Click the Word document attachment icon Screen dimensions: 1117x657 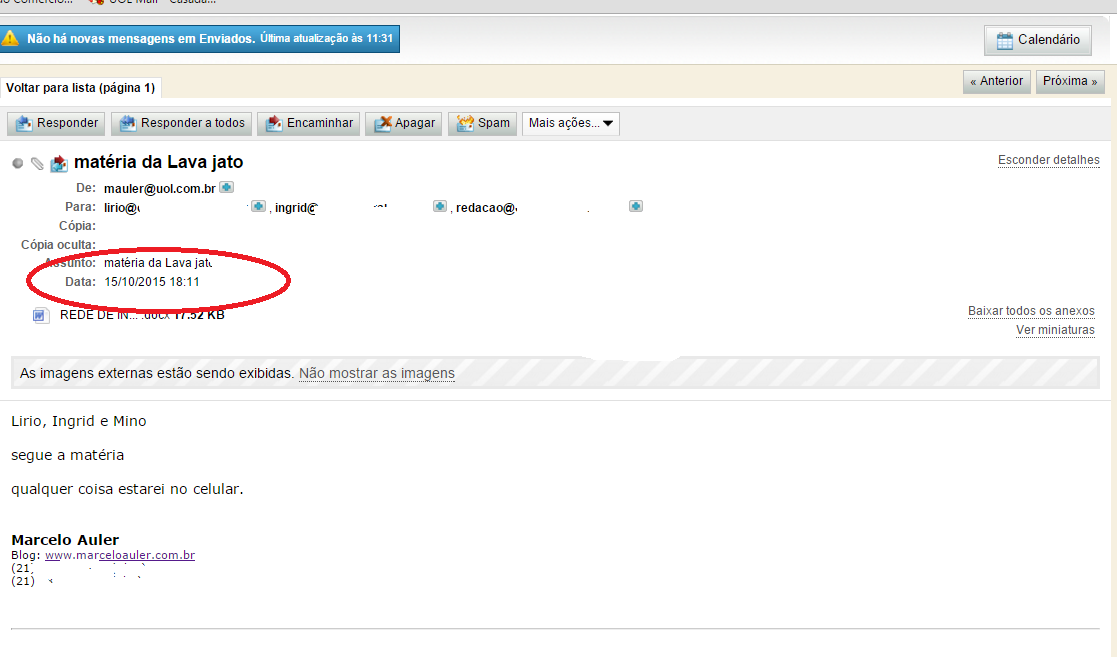point(41,315)
